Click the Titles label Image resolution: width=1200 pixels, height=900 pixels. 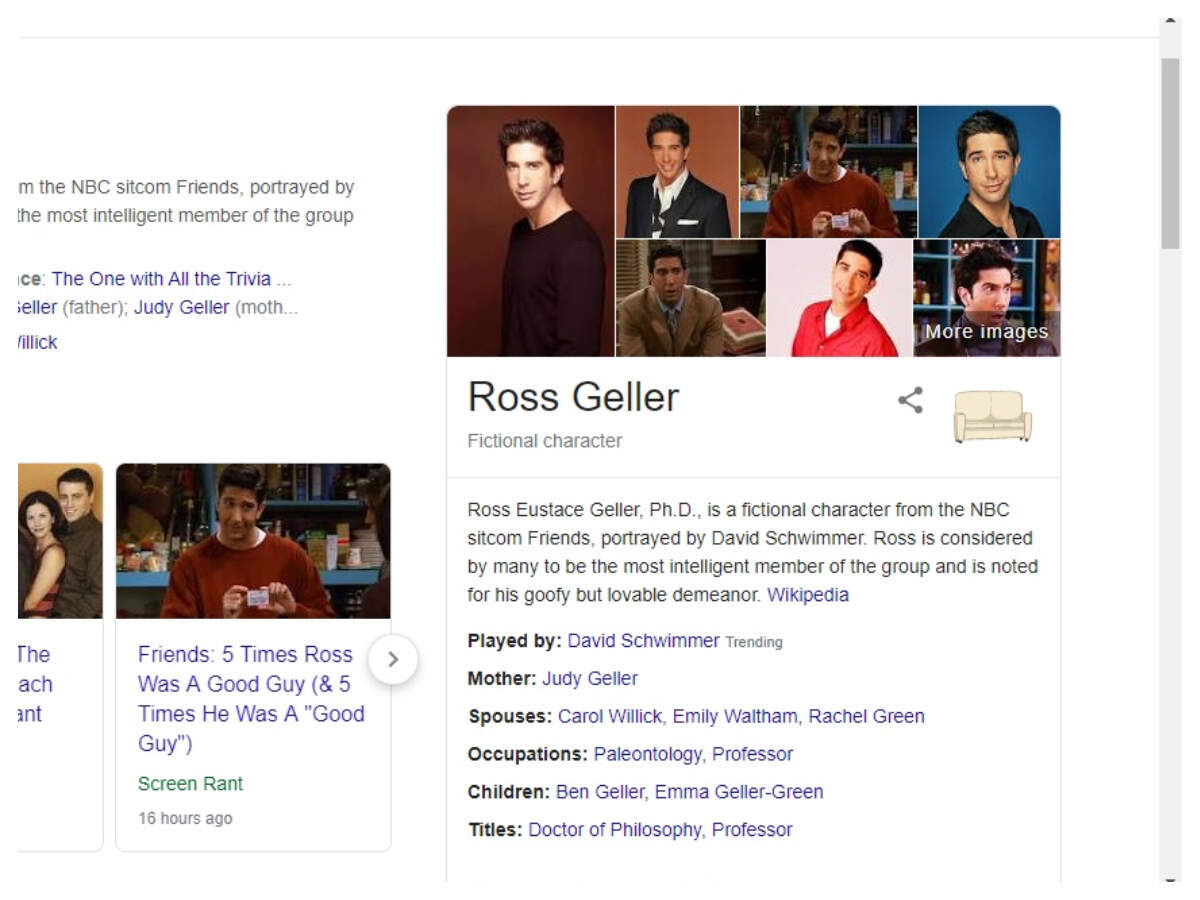pyautogui.click(x=495, y=830)
